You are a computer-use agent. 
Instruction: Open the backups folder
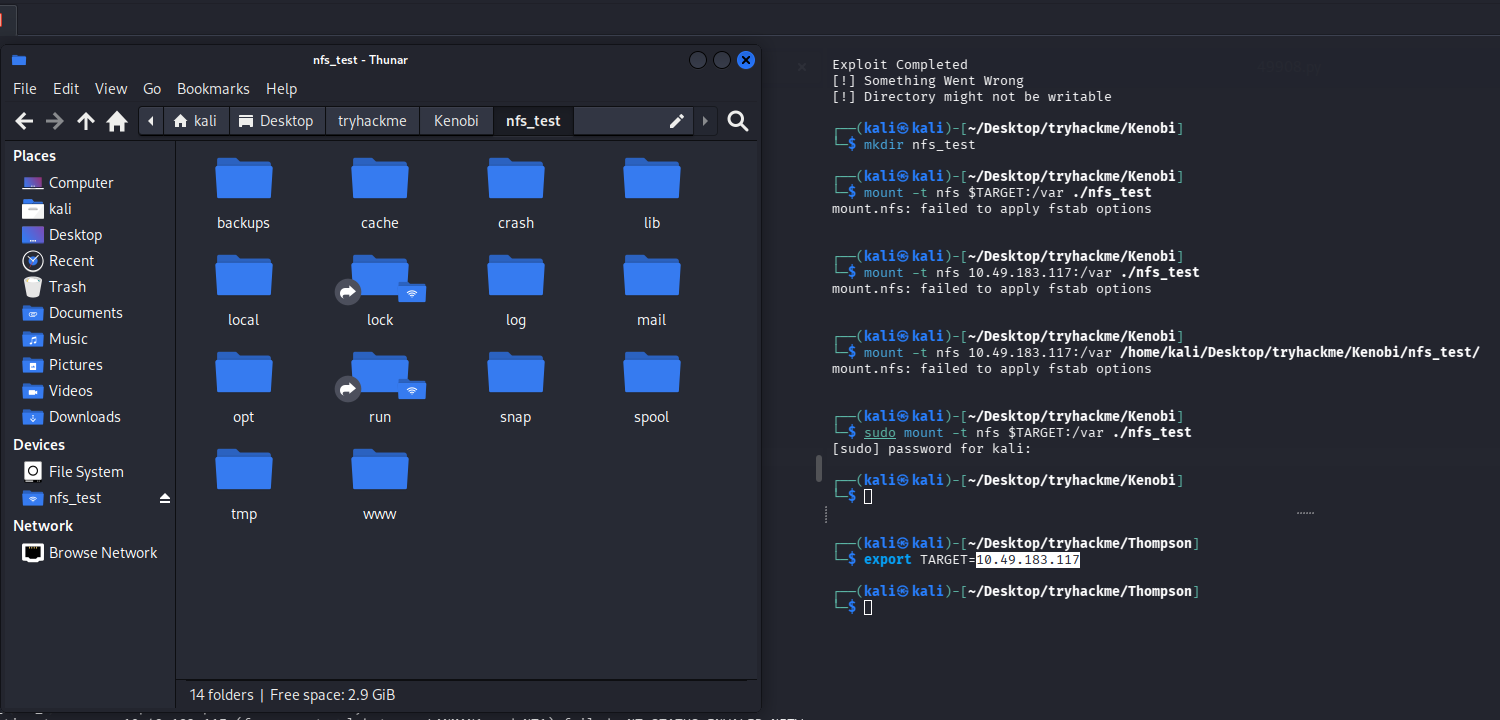(x=243, y=181)
